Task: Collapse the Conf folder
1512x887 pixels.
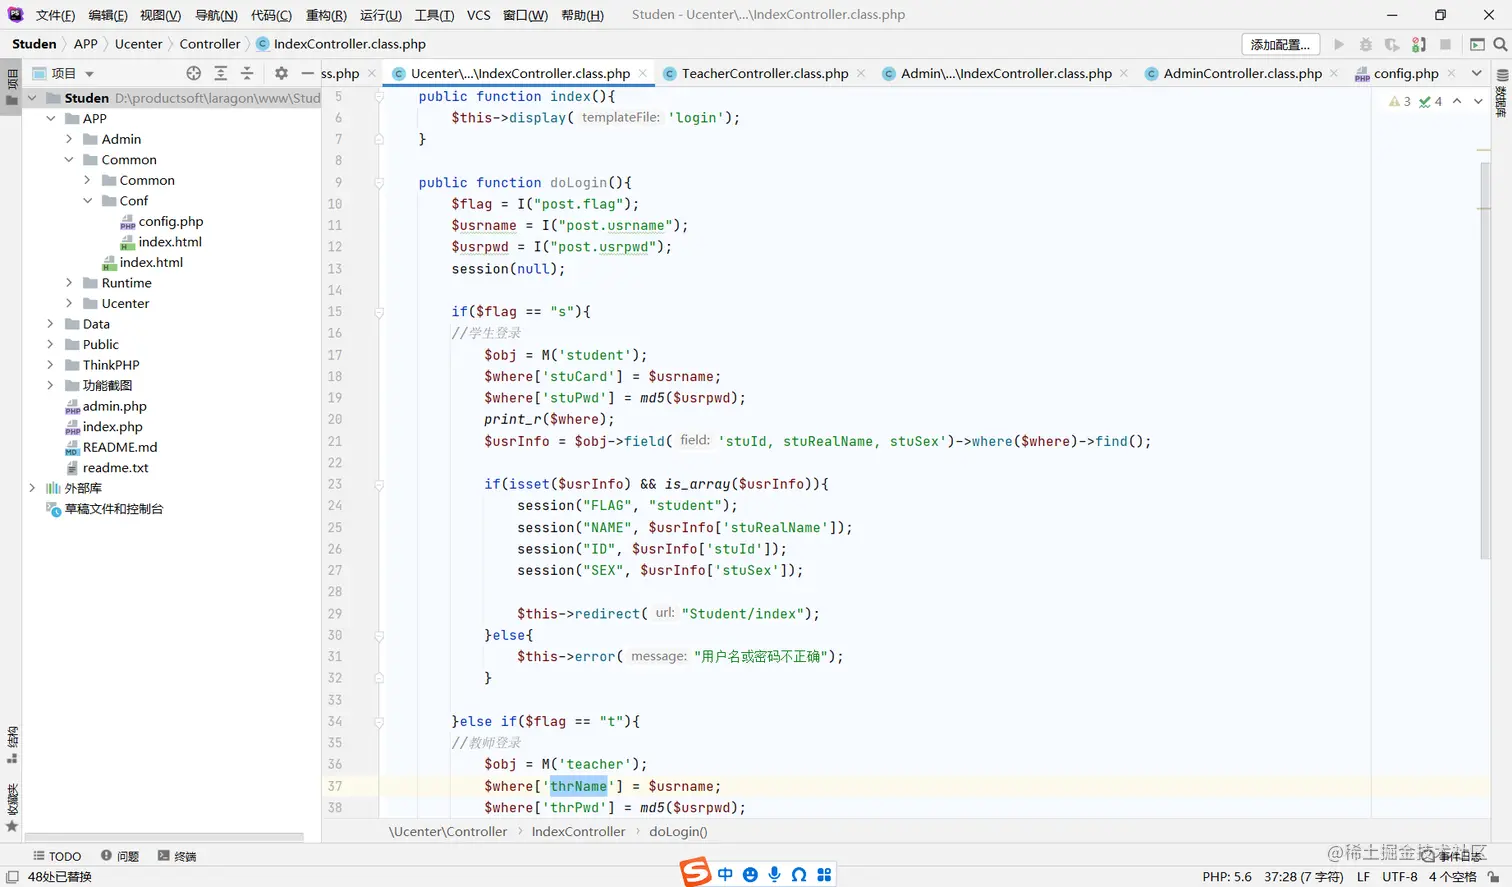Action: tap(88, 201)
